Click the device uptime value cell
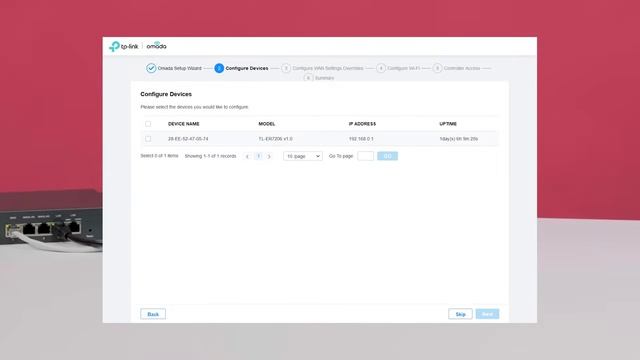 coord(458,139)
